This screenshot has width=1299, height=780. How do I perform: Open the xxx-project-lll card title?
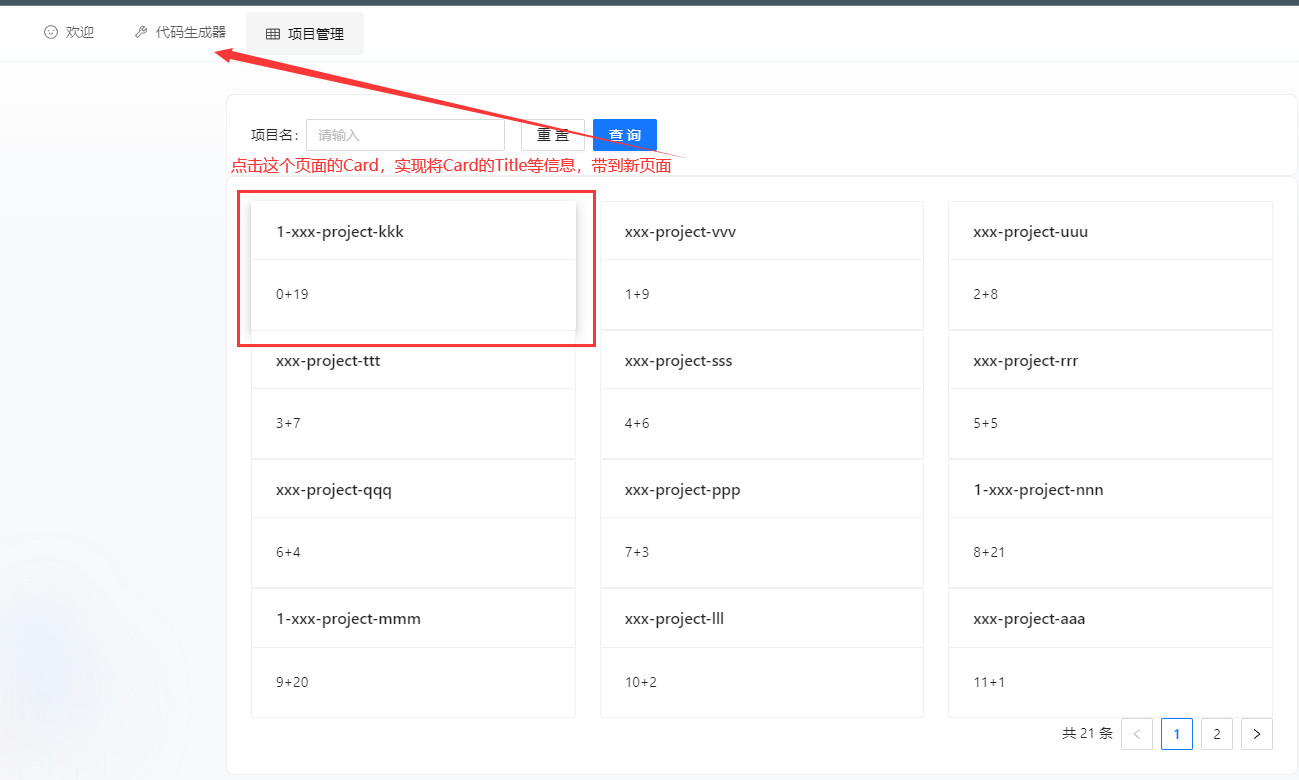point(675,619)
